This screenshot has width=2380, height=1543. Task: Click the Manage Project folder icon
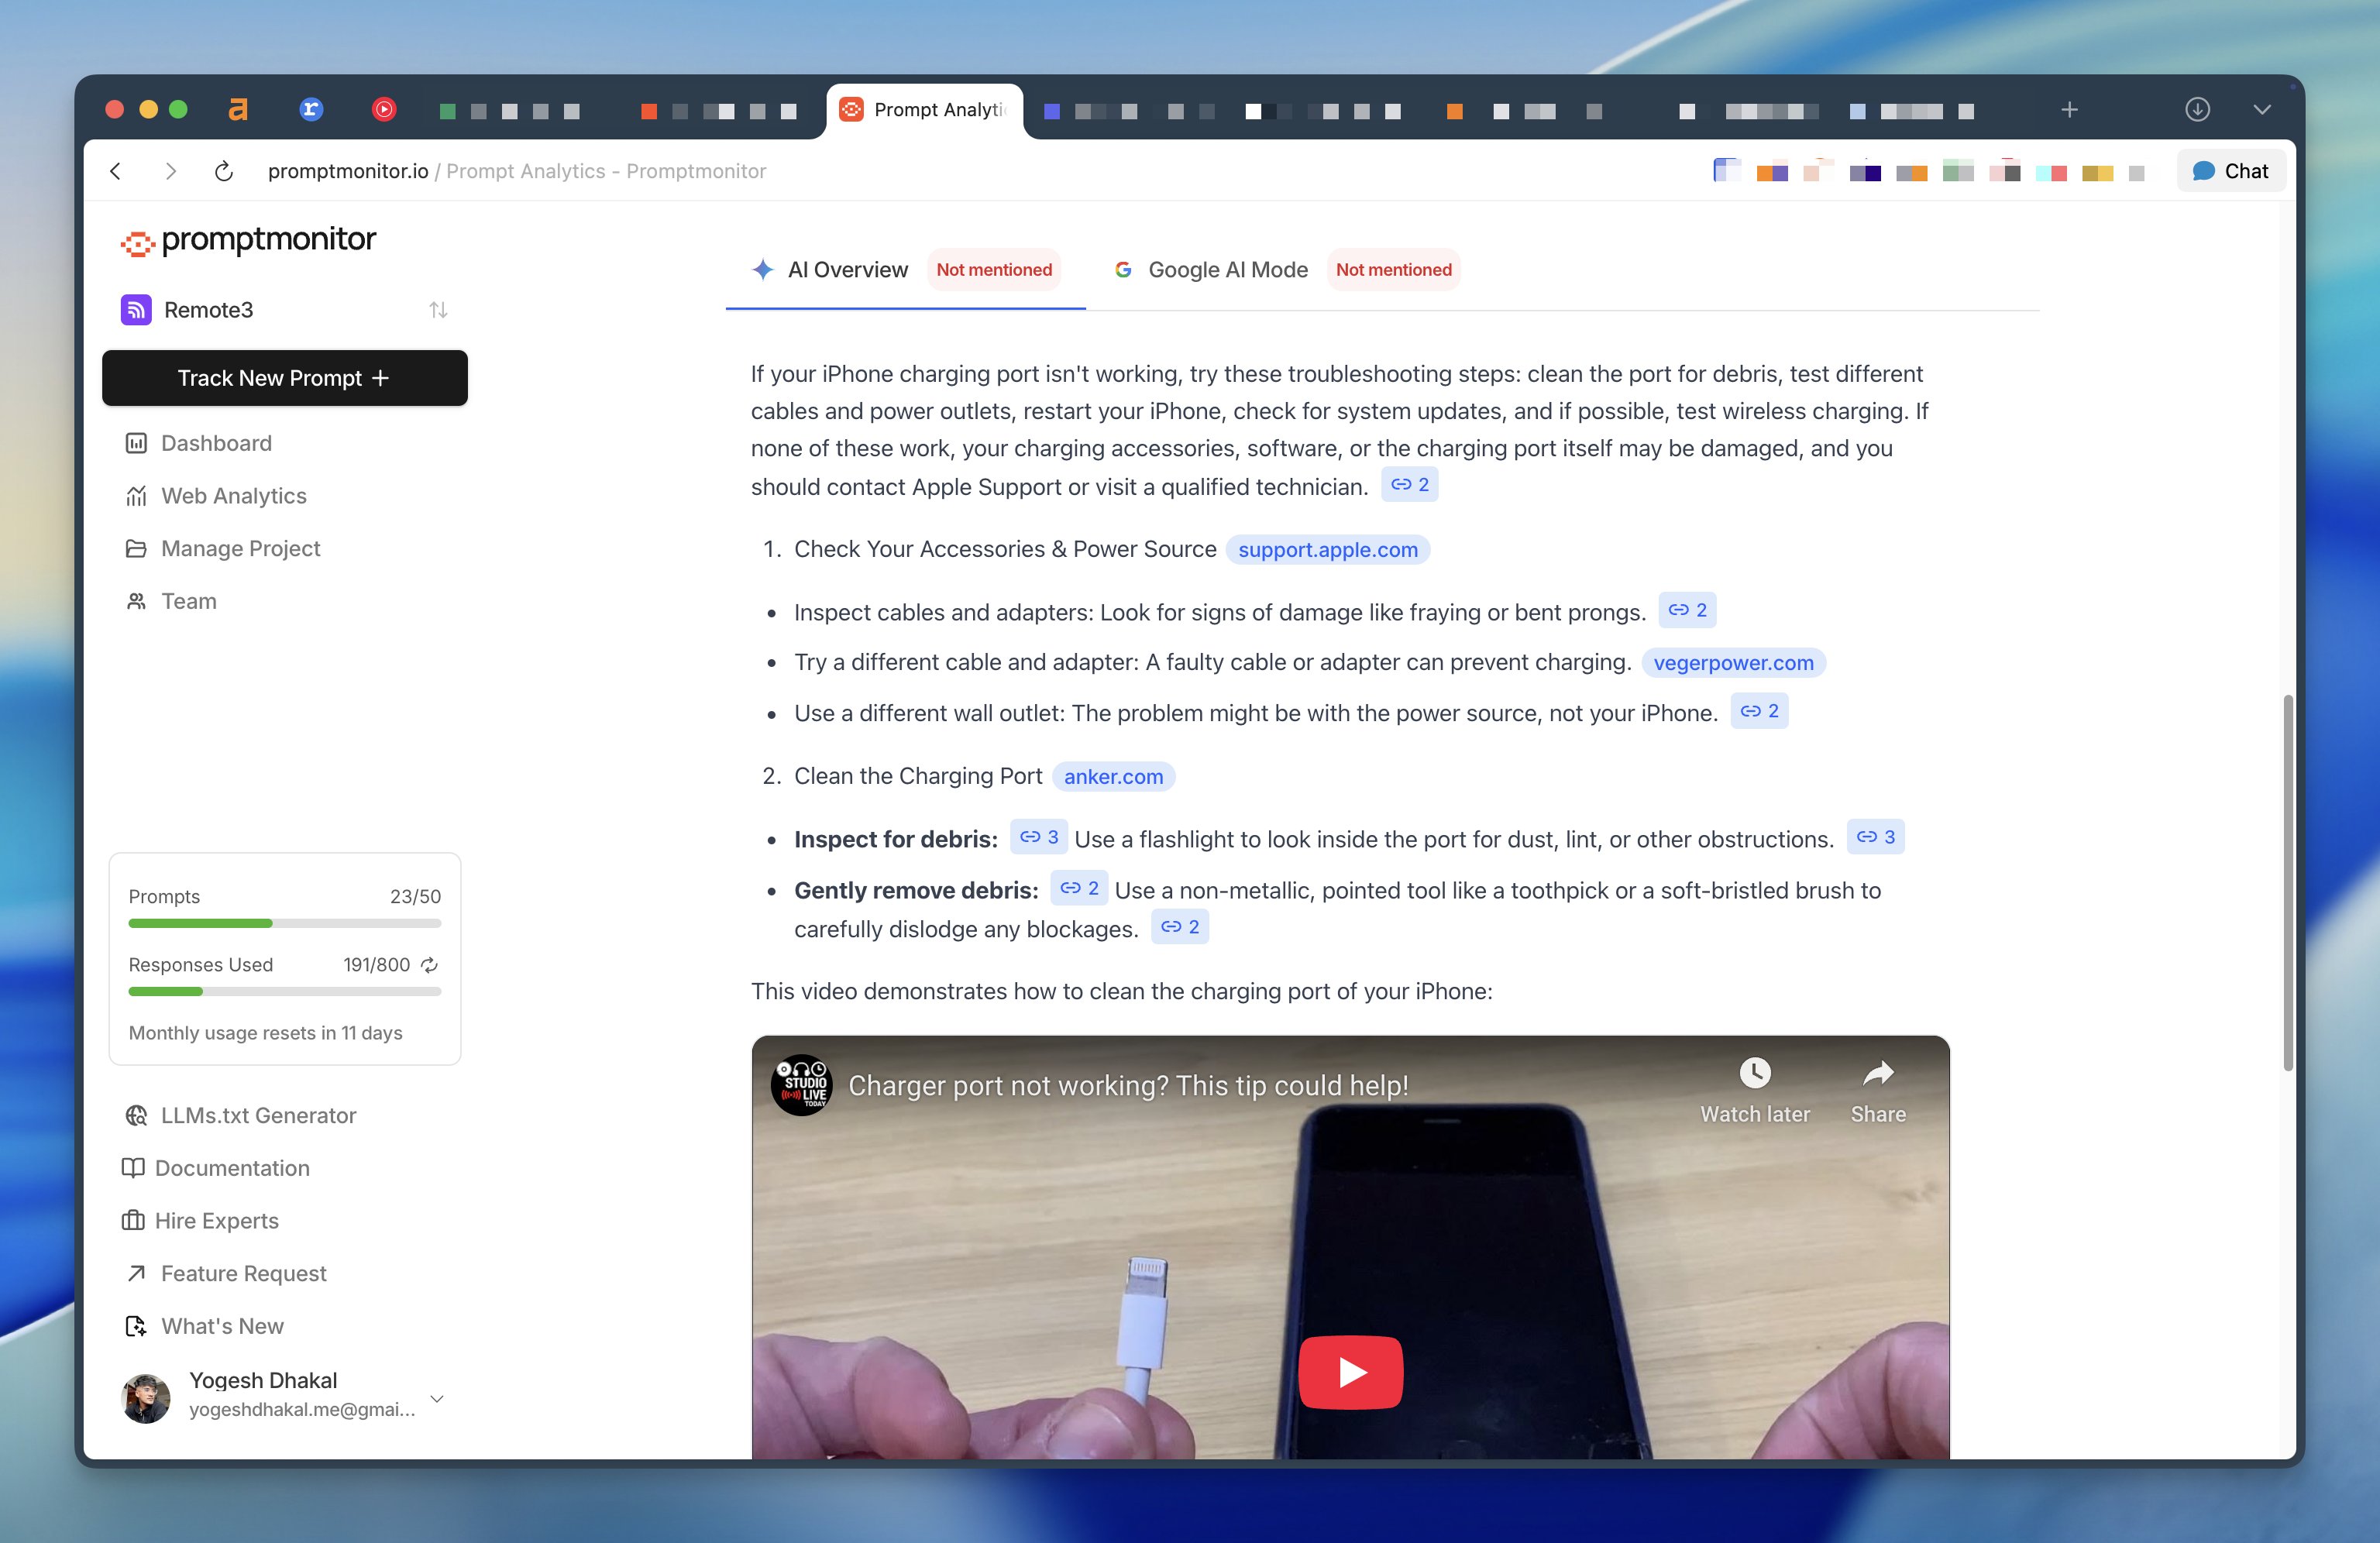(x=136, y=548)
